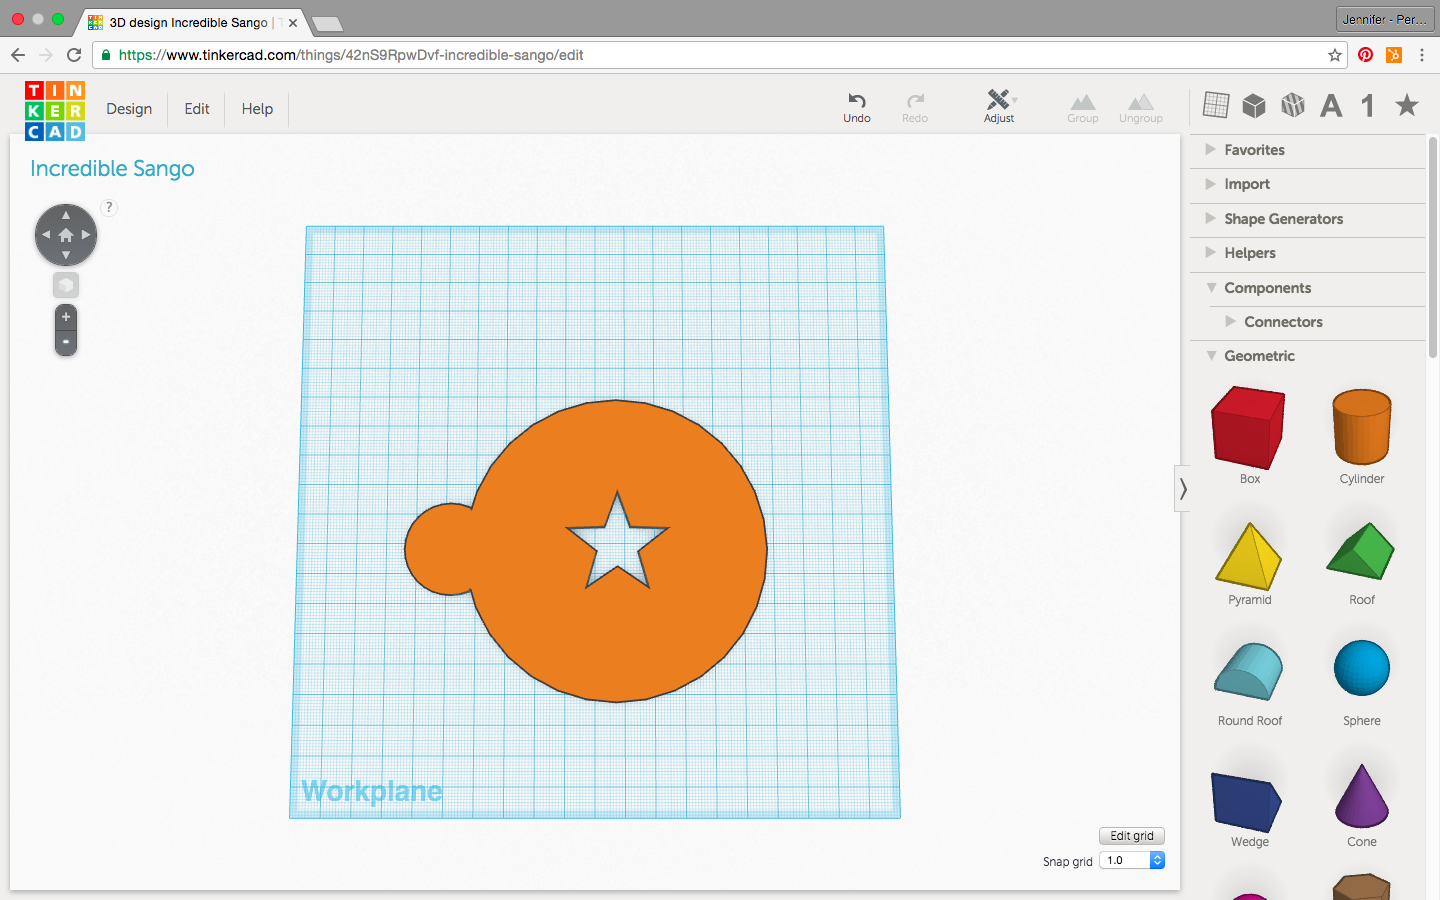1440x900 pixels.
Task: Rotate view left with arrow
Action: click(x=46, y=235)
